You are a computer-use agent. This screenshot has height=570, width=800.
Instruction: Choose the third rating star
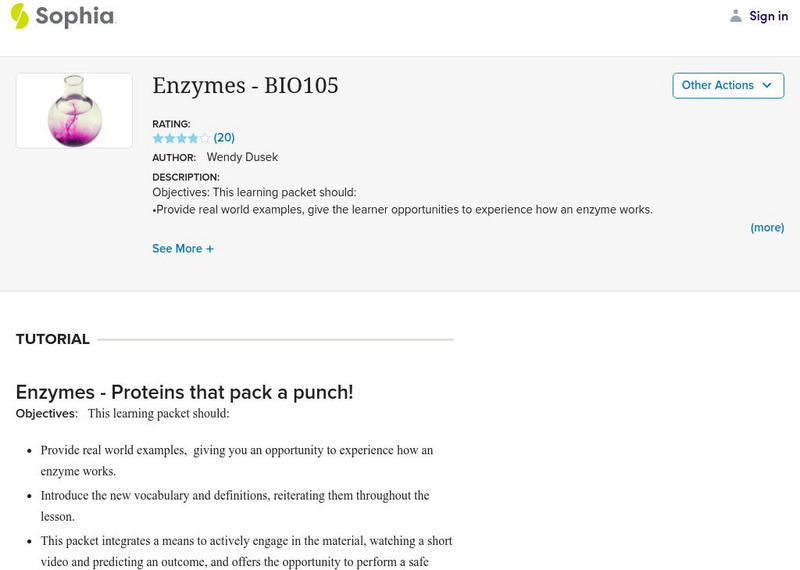pyautogui.click(x=181, y=138)
